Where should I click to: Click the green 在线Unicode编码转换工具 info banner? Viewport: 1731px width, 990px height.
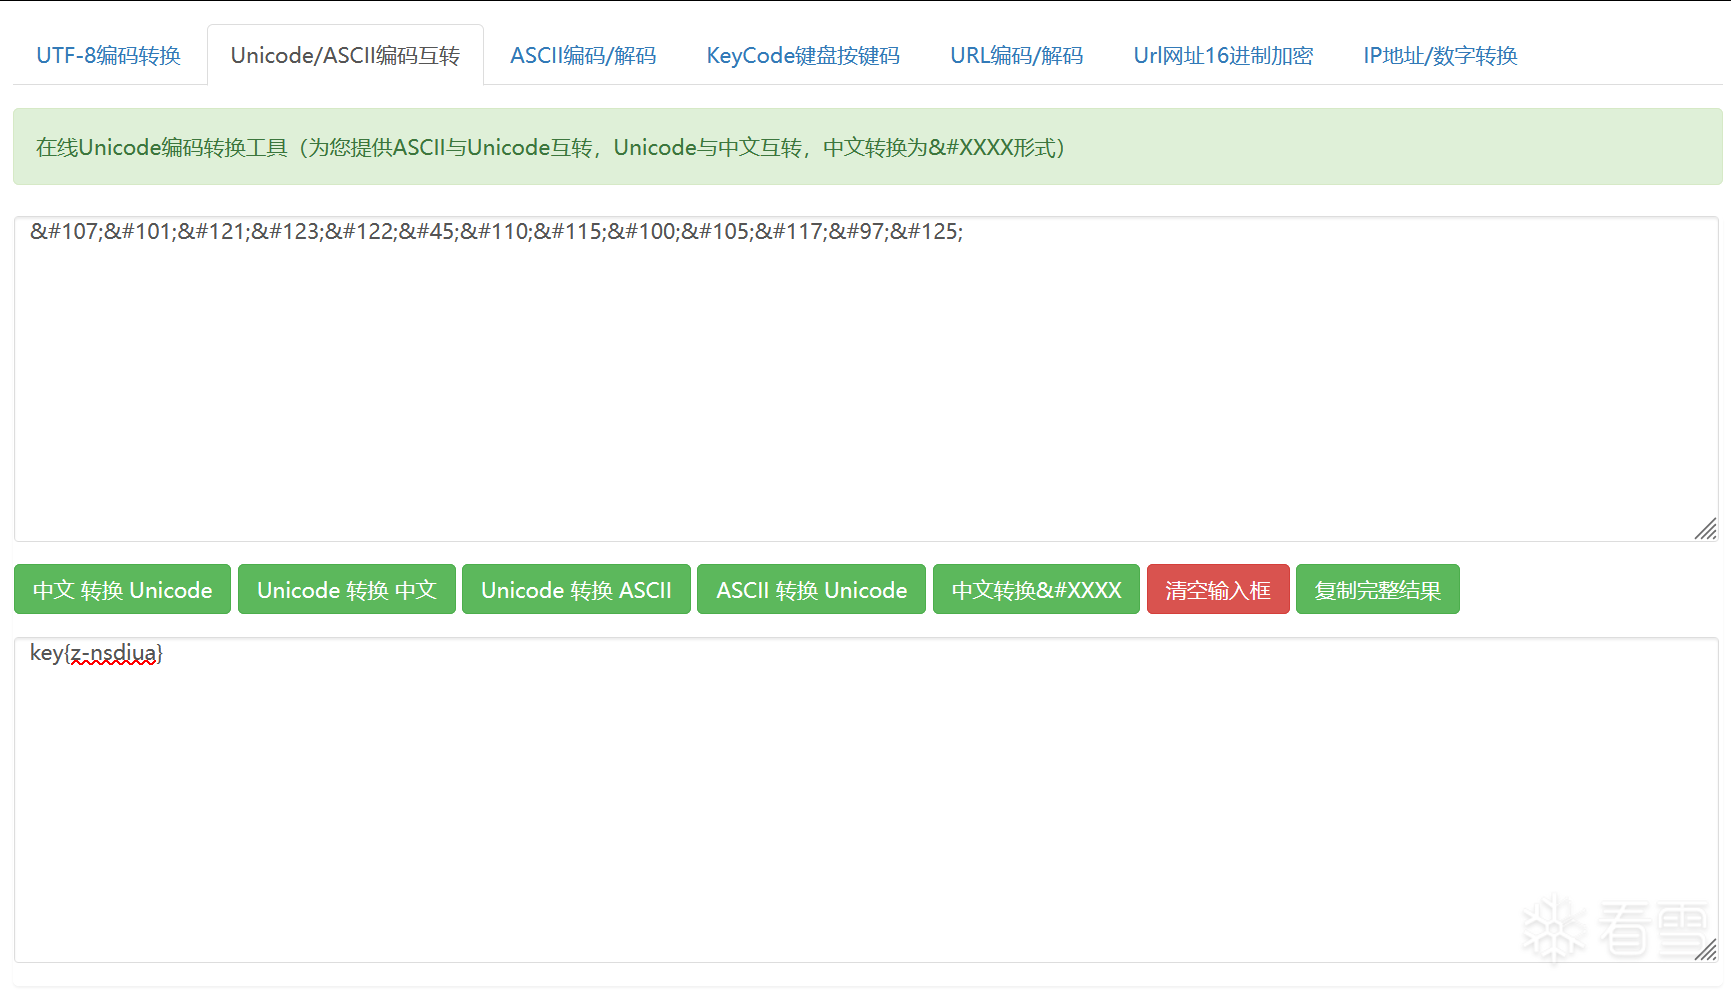(867, 147)
